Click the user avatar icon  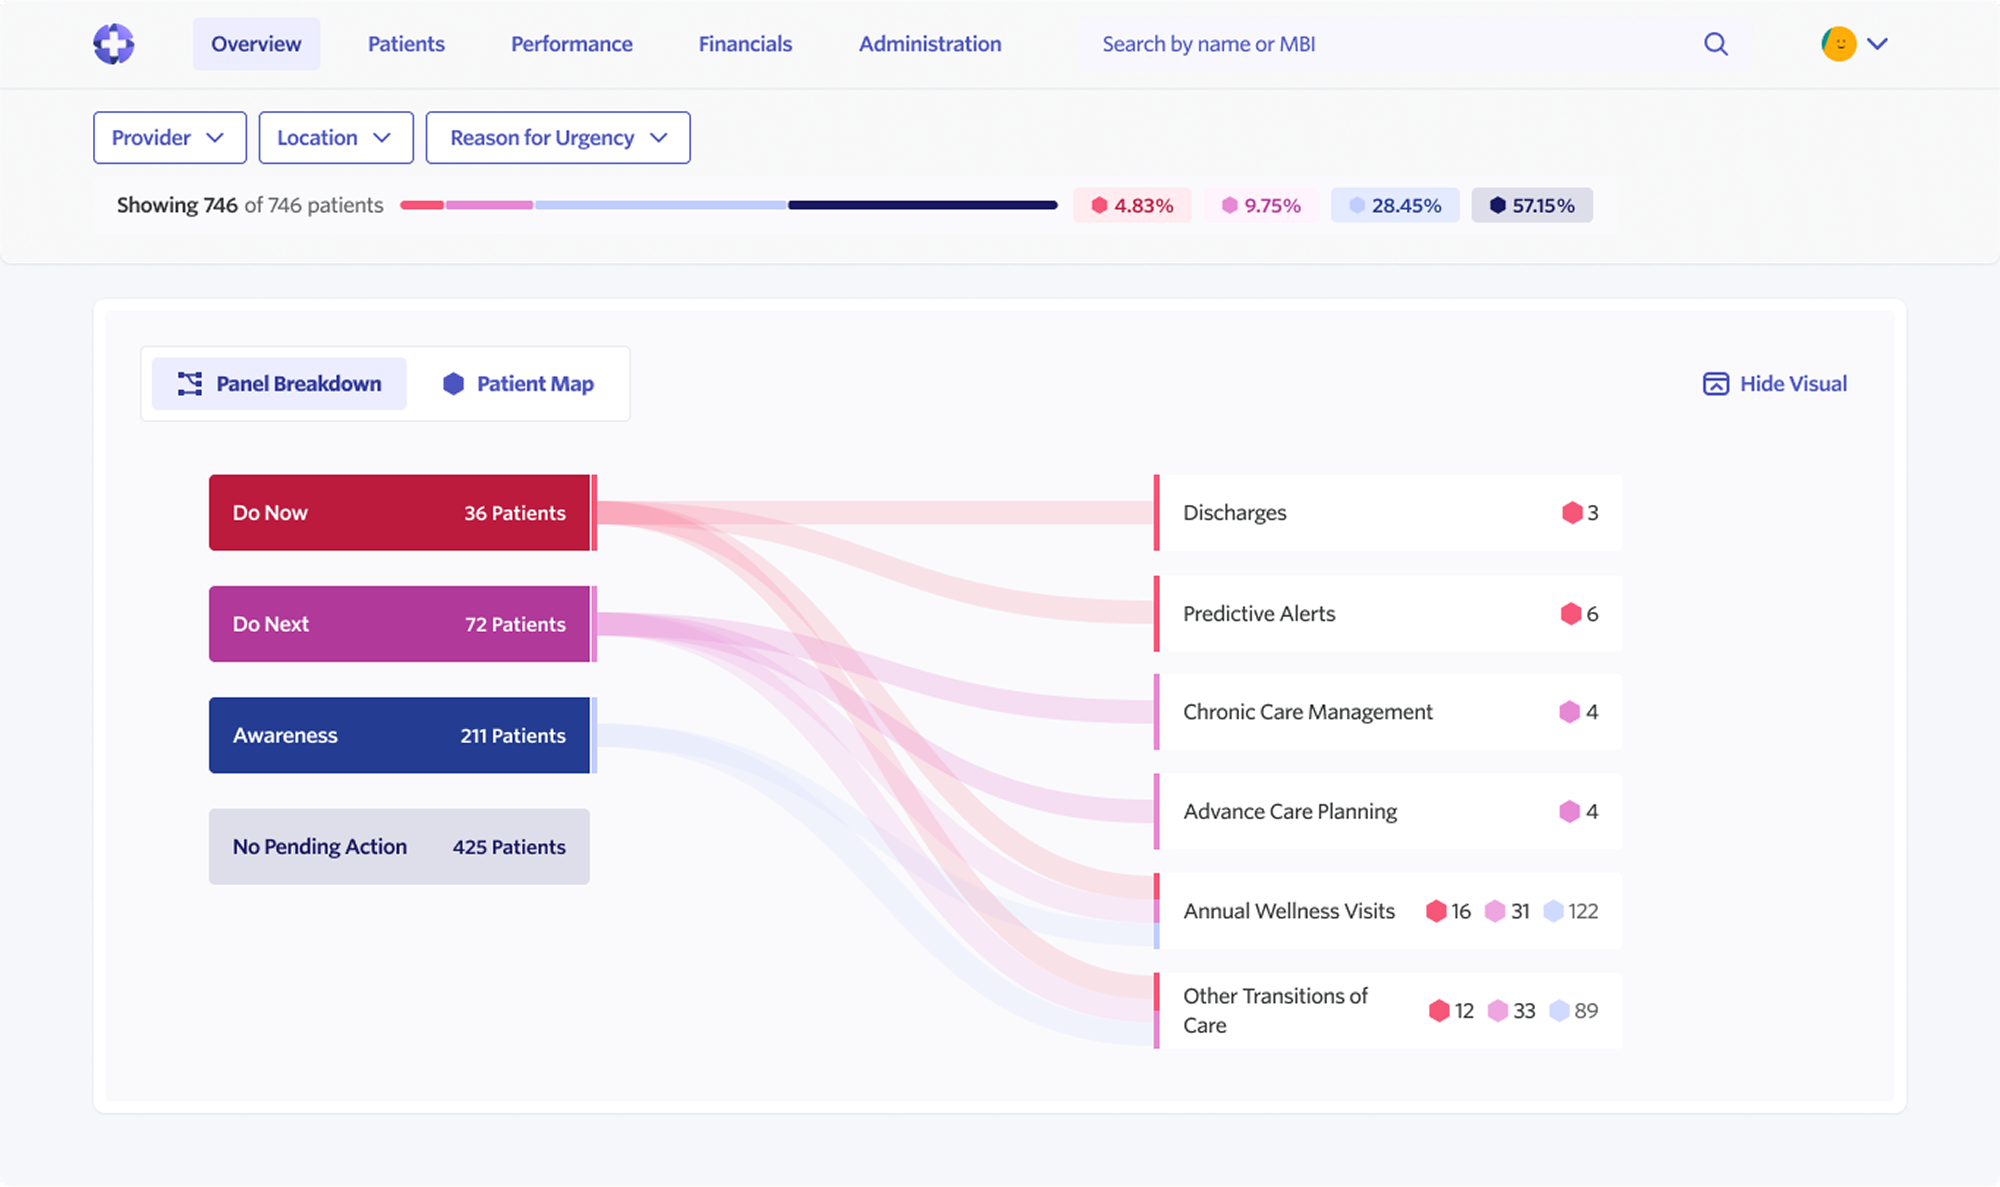pyautogui.click(x=1838, y=44)
